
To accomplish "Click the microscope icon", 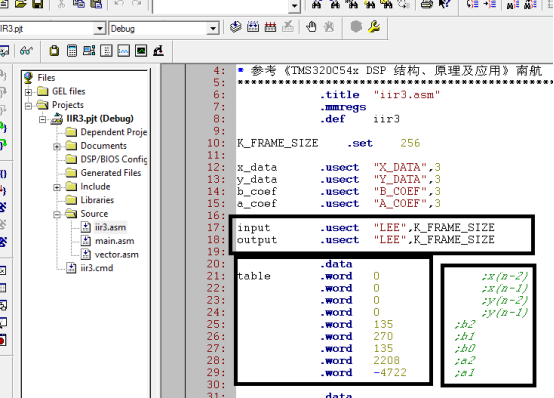I will pyautogui.click(x=158, y=51).
